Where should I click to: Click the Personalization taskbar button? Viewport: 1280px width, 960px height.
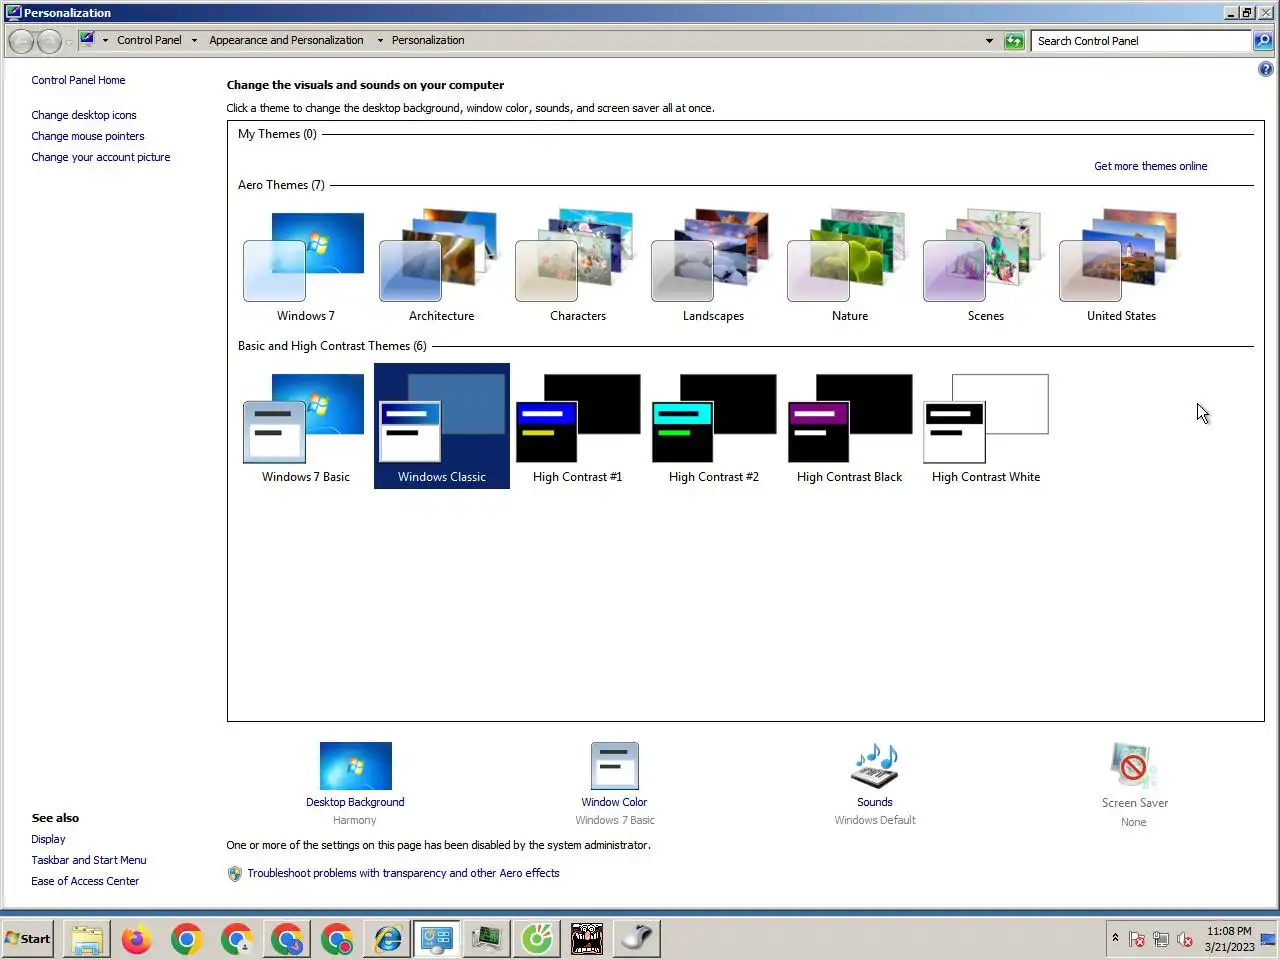click(x=437, y=939)
